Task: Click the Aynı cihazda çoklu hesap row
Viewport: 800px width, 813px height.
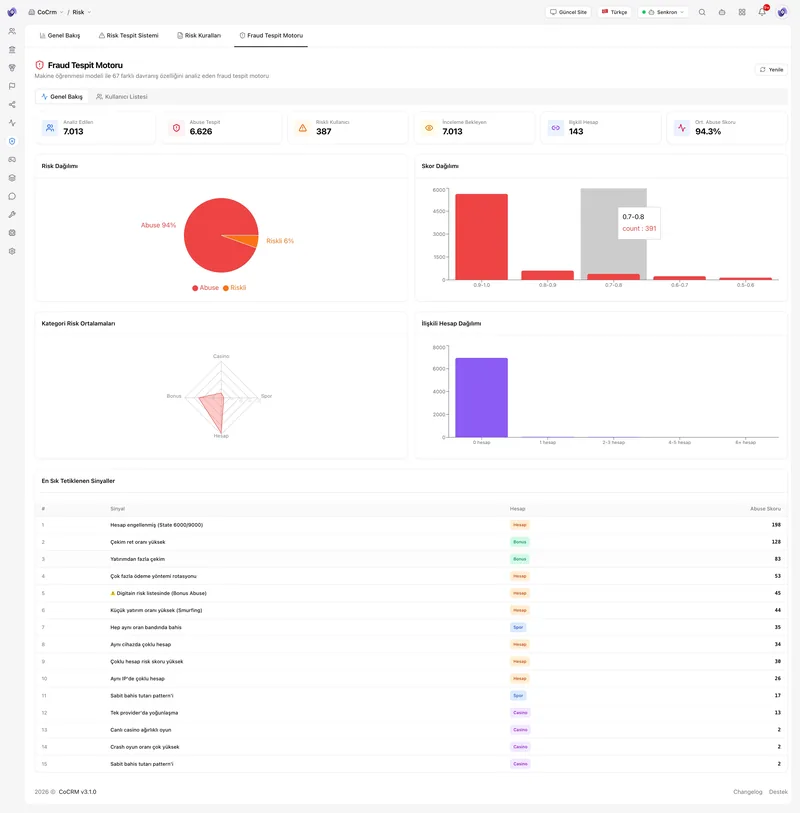Action: (411, 644)
